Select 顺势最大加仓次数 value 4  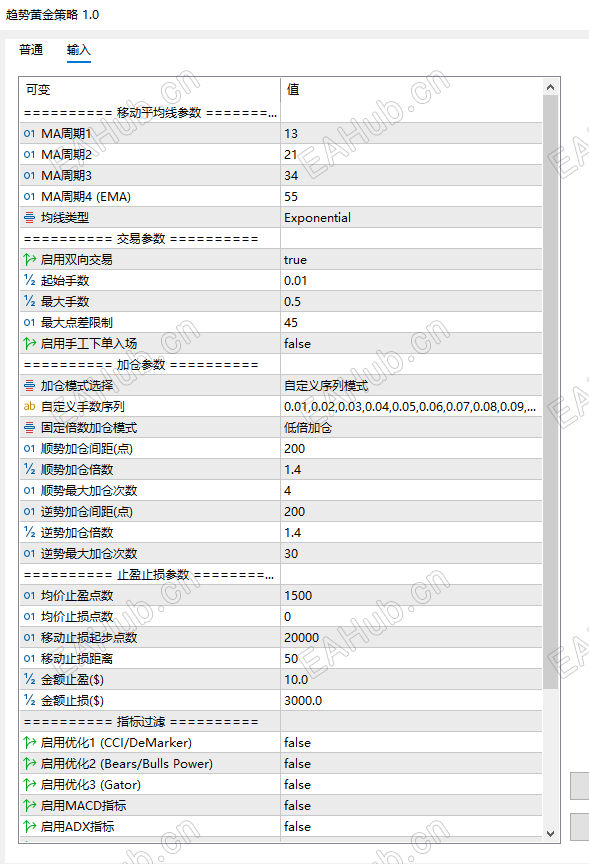(x=411, y=490)
